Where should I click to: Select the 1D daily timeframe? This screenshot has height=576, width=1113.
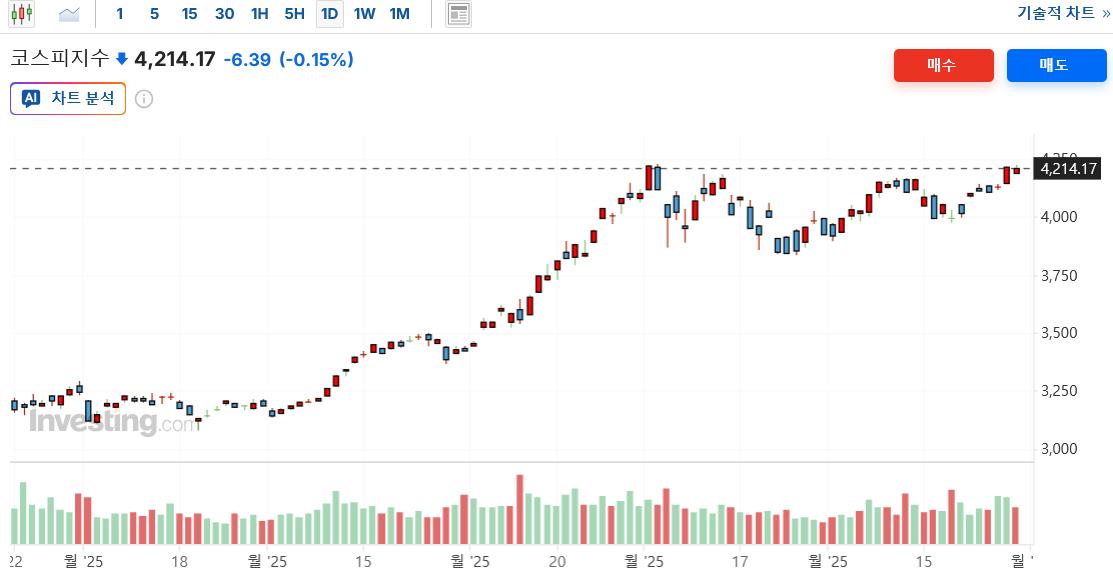click(329, 14)
